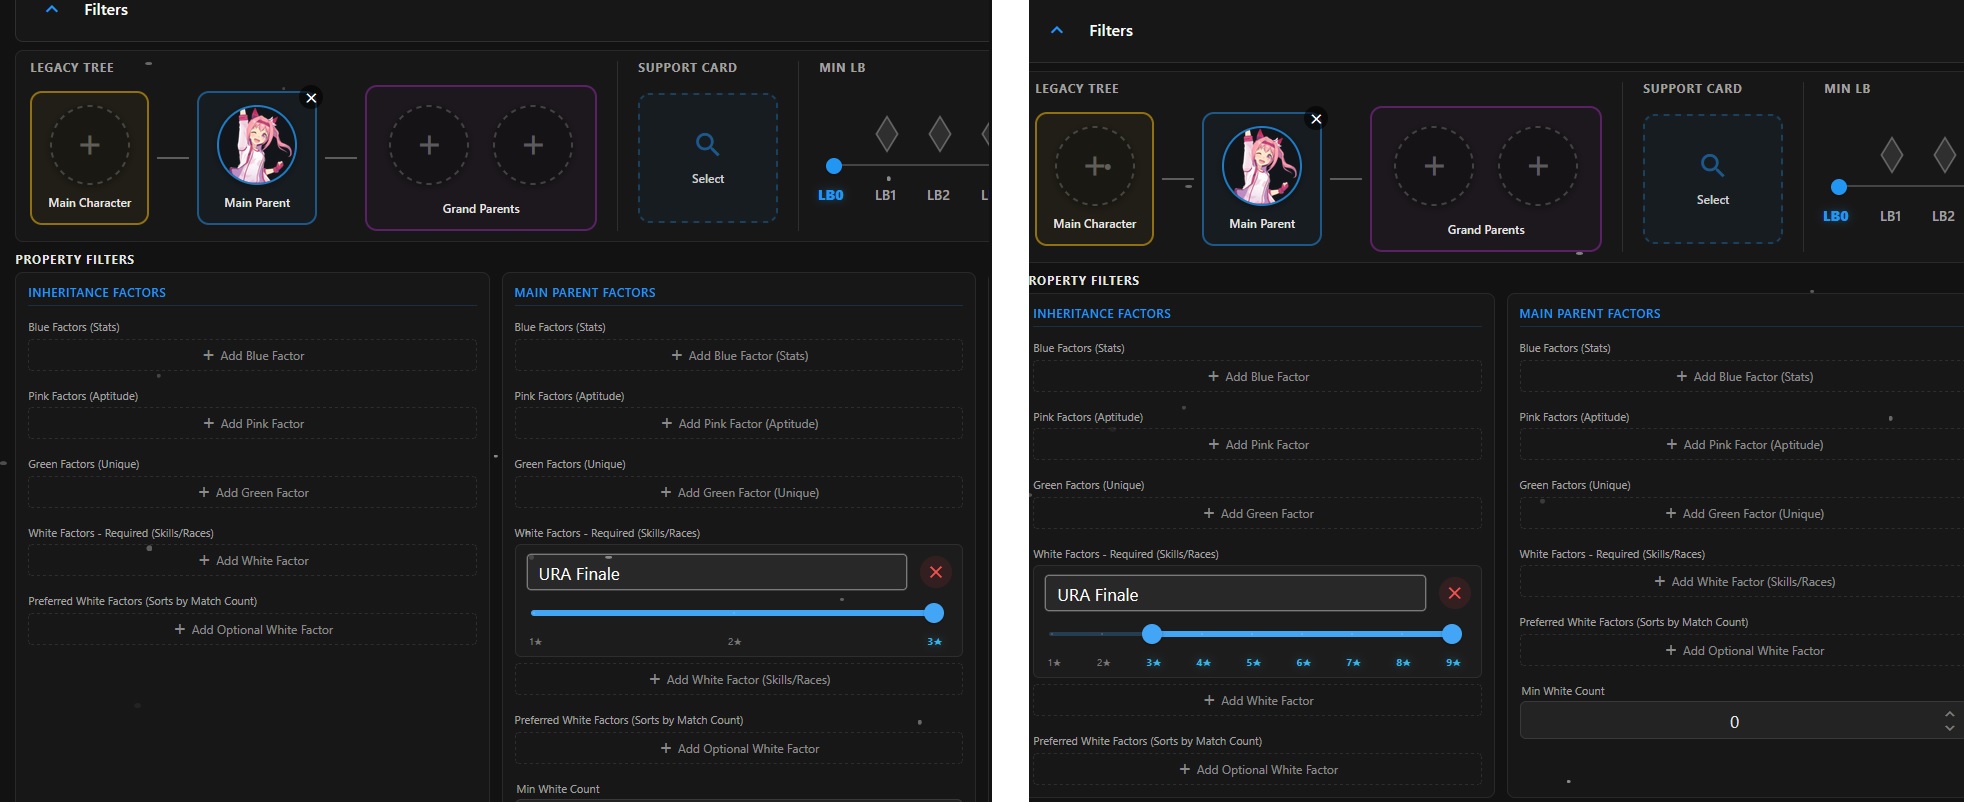Select LB1 limit break in the left screenshot

(886, 195)
